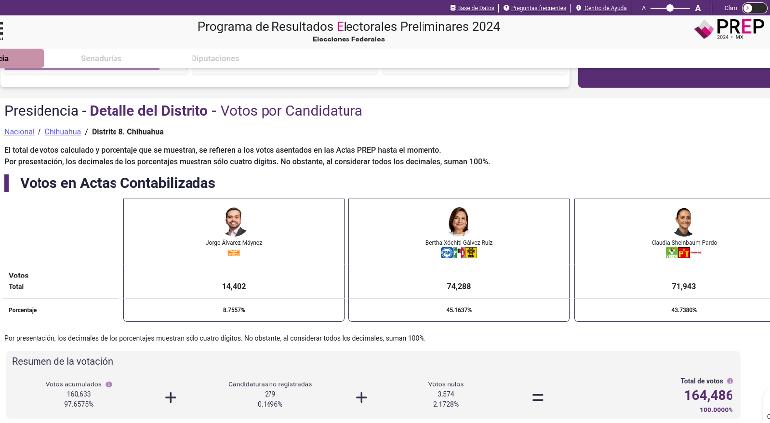
Task: Click info icon beside Votos acumulados
Action: coord(109,384)
